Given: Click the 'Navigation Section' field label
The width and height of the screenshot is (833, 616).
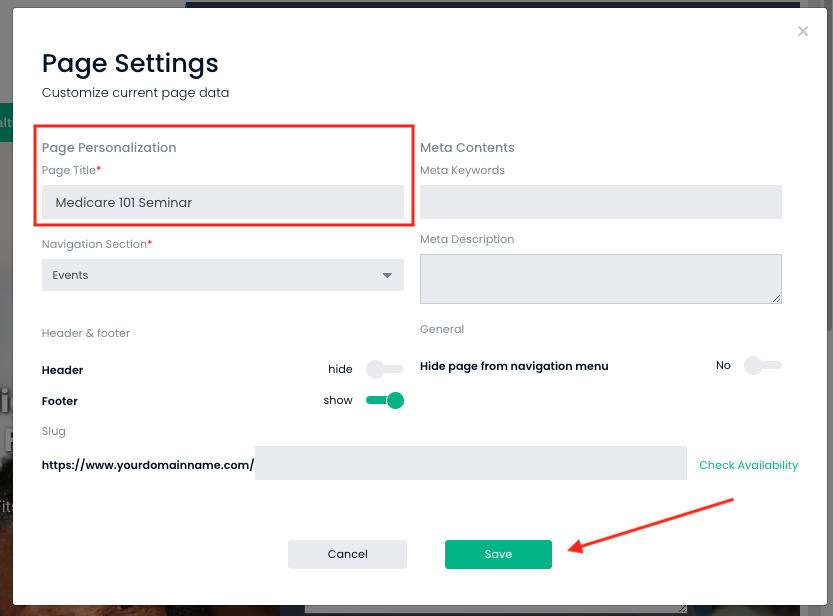Looking at the screenshot, I should point(94,244).
